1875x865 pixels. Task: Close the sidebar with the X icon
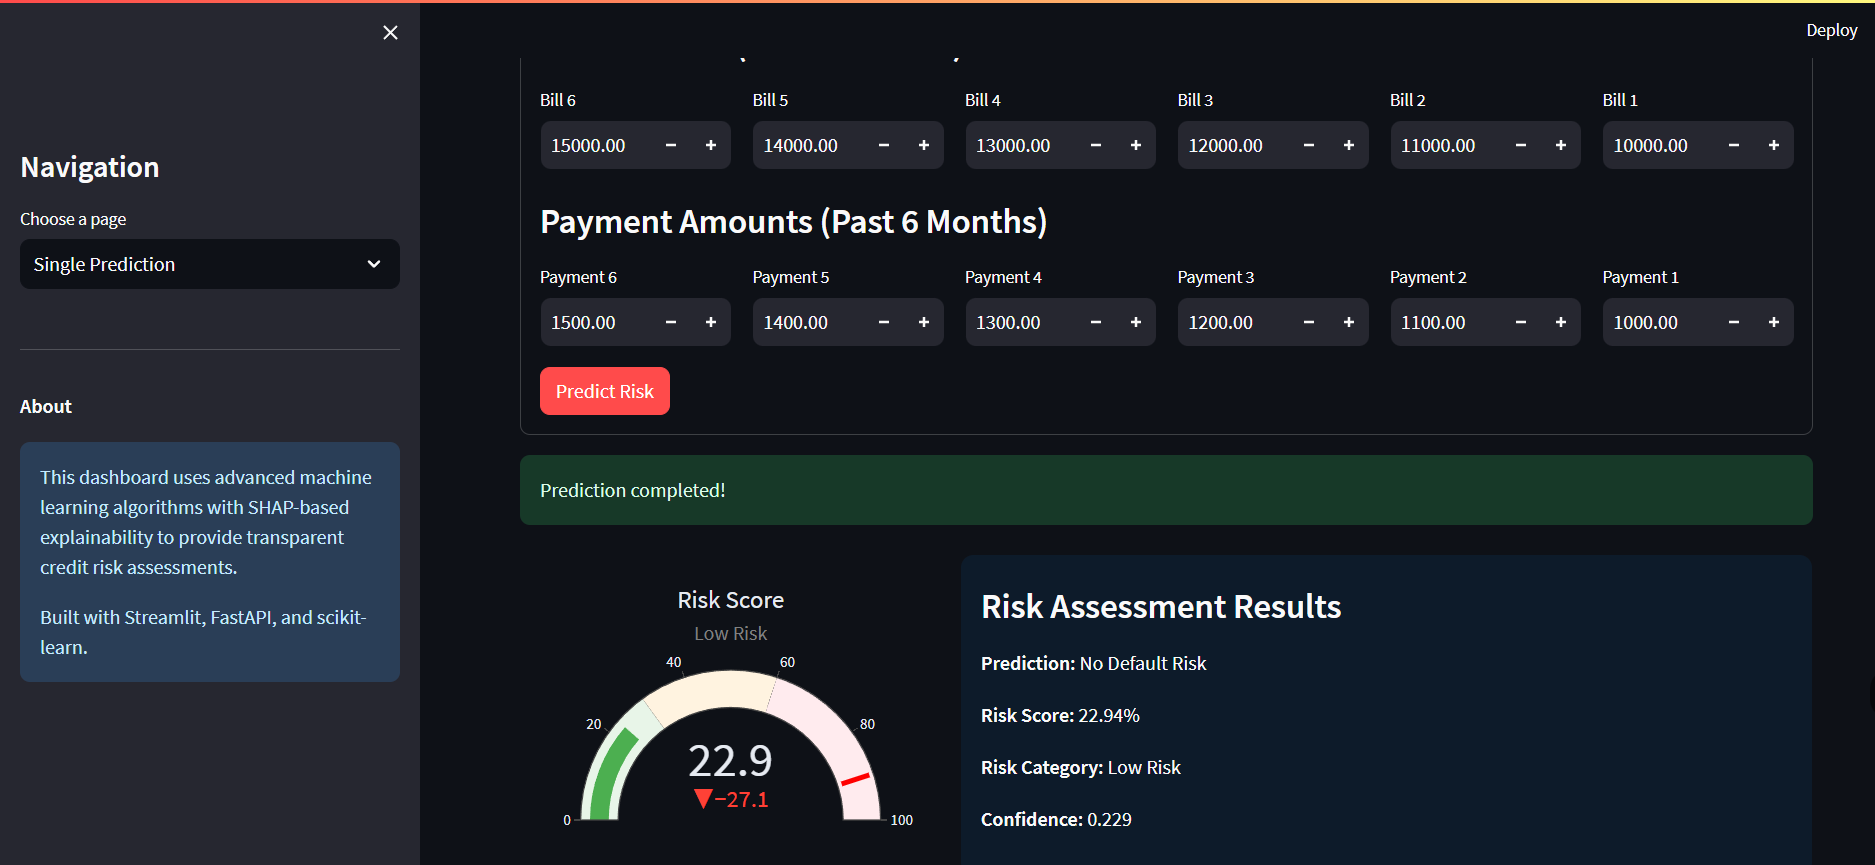click(x=390, y=33)
